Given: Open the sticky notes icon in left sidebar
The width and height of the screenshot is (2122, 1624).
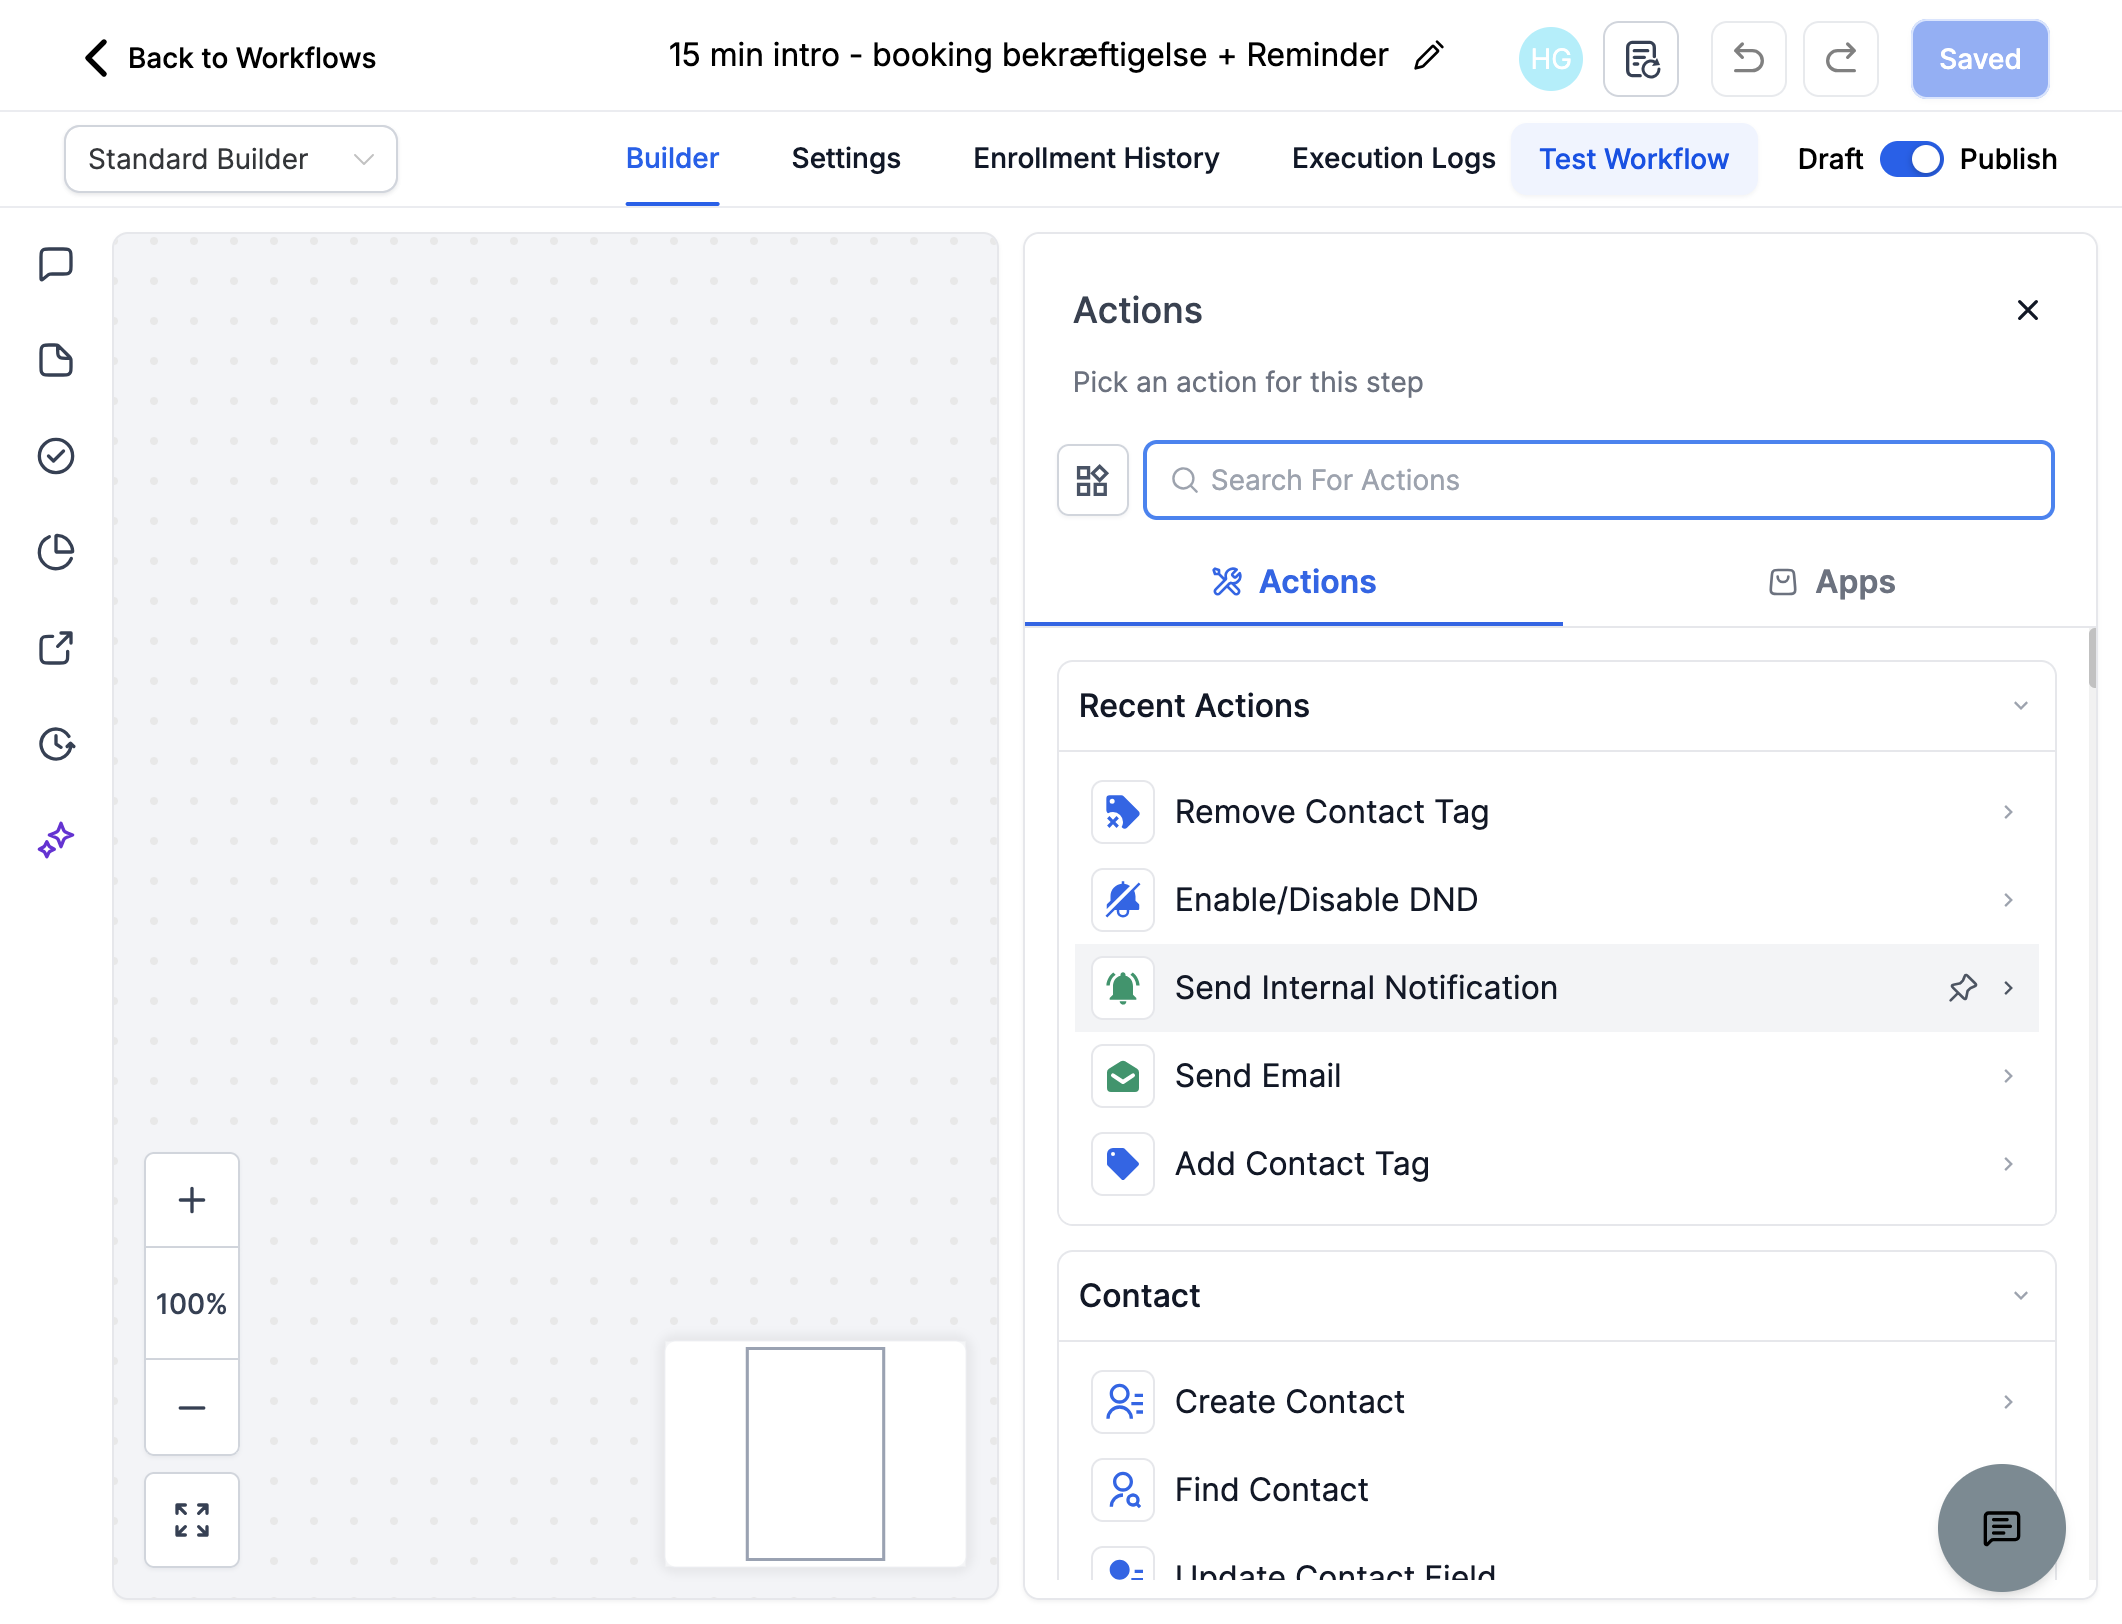Looking at the screenshot, I should (x=56, y=360).
